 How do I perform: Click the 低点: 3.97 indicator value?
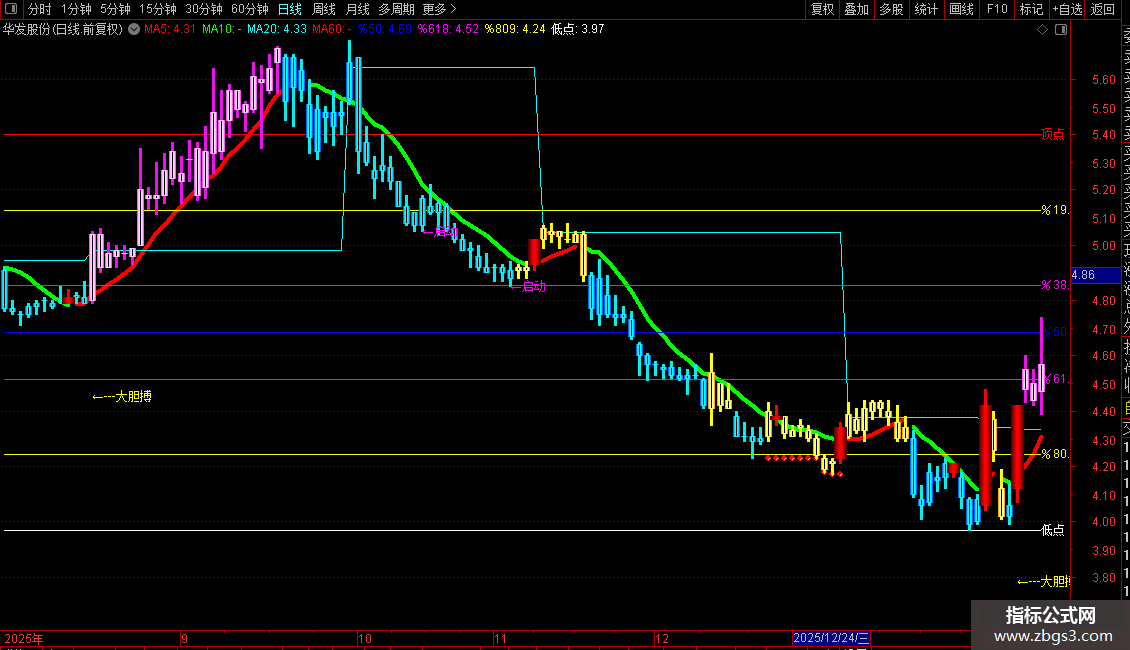tap(577, 29)
